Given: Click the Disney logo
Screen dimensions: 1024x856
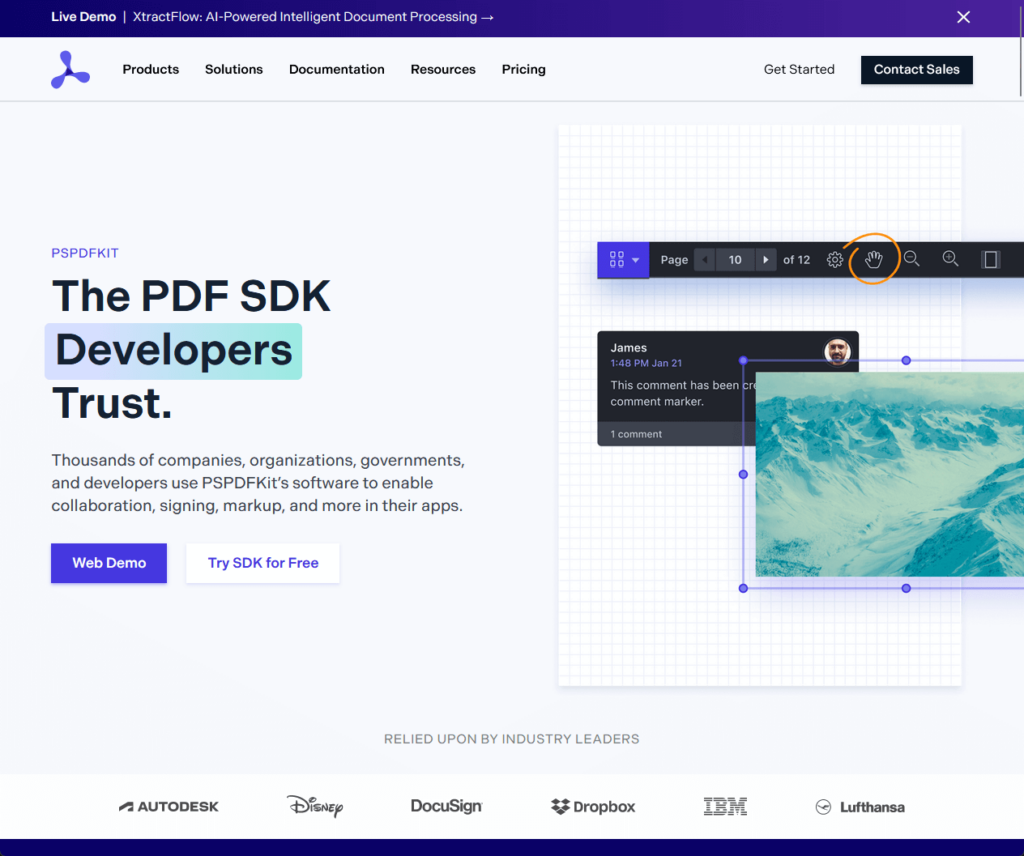Looking at the screenshot, I should [315, 806].
